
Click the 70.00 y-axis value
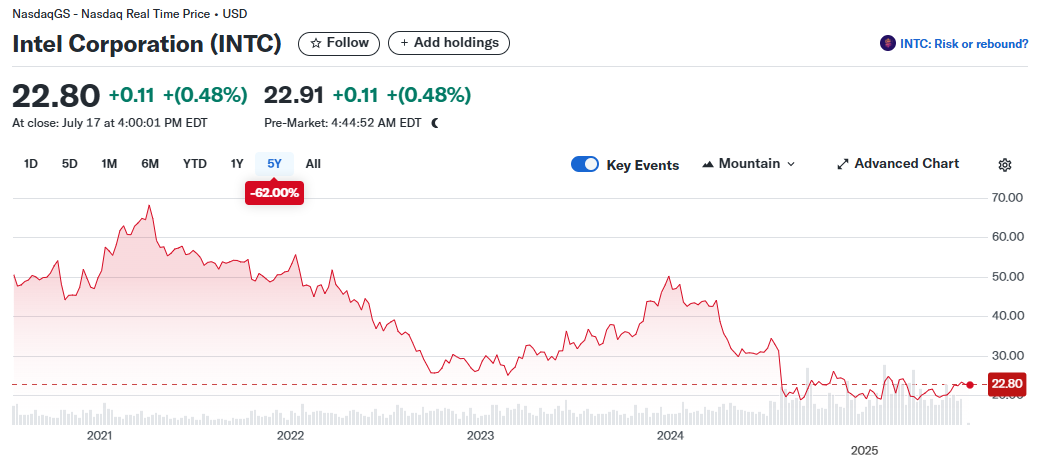(1006, 198)
